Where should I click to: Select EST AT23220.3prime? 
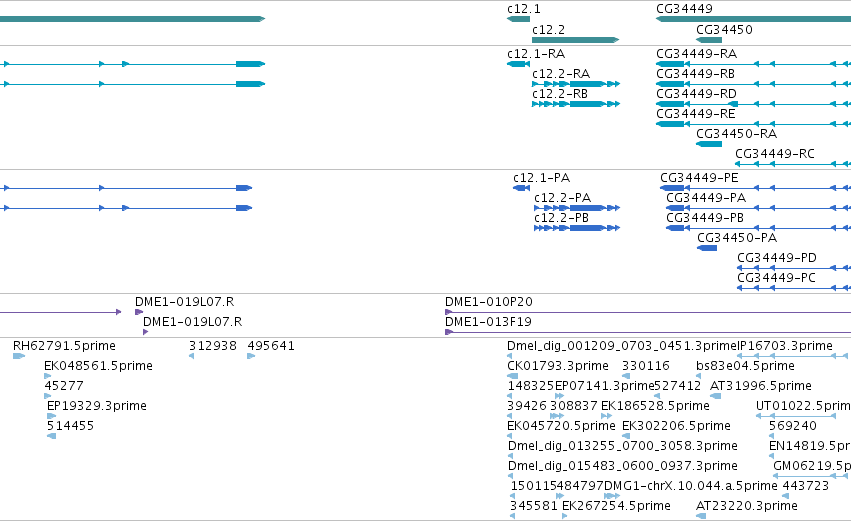pos(701,516)
